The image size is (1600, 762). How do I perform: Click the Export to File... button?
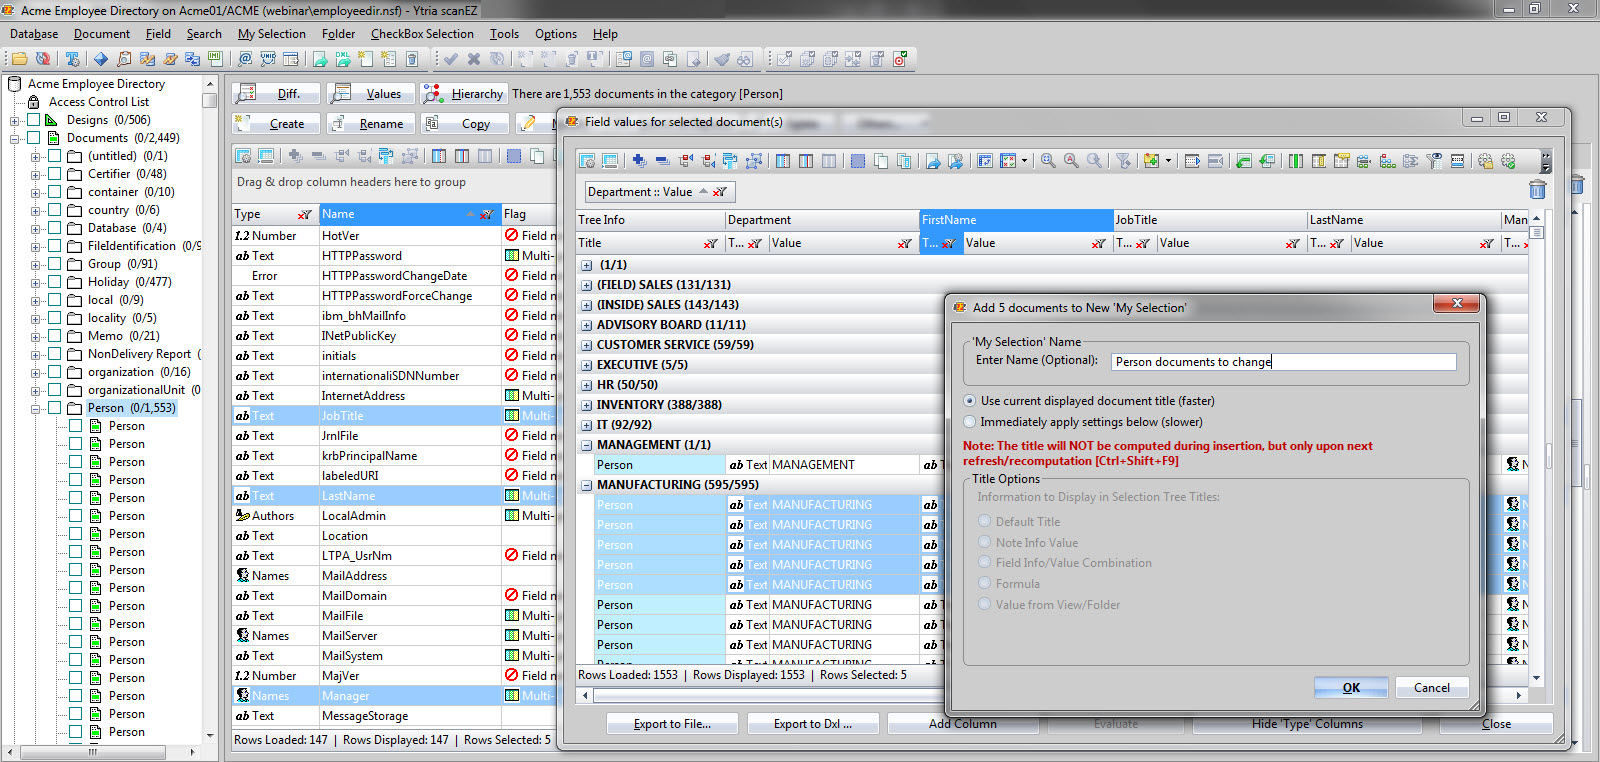[x=673, y=724]
